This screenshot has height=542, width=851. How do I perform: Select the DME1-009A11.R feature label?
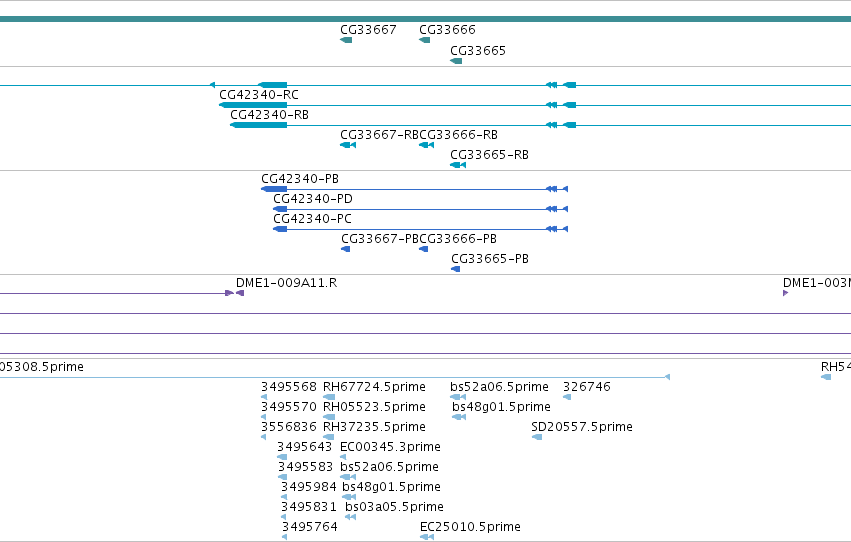286,283
